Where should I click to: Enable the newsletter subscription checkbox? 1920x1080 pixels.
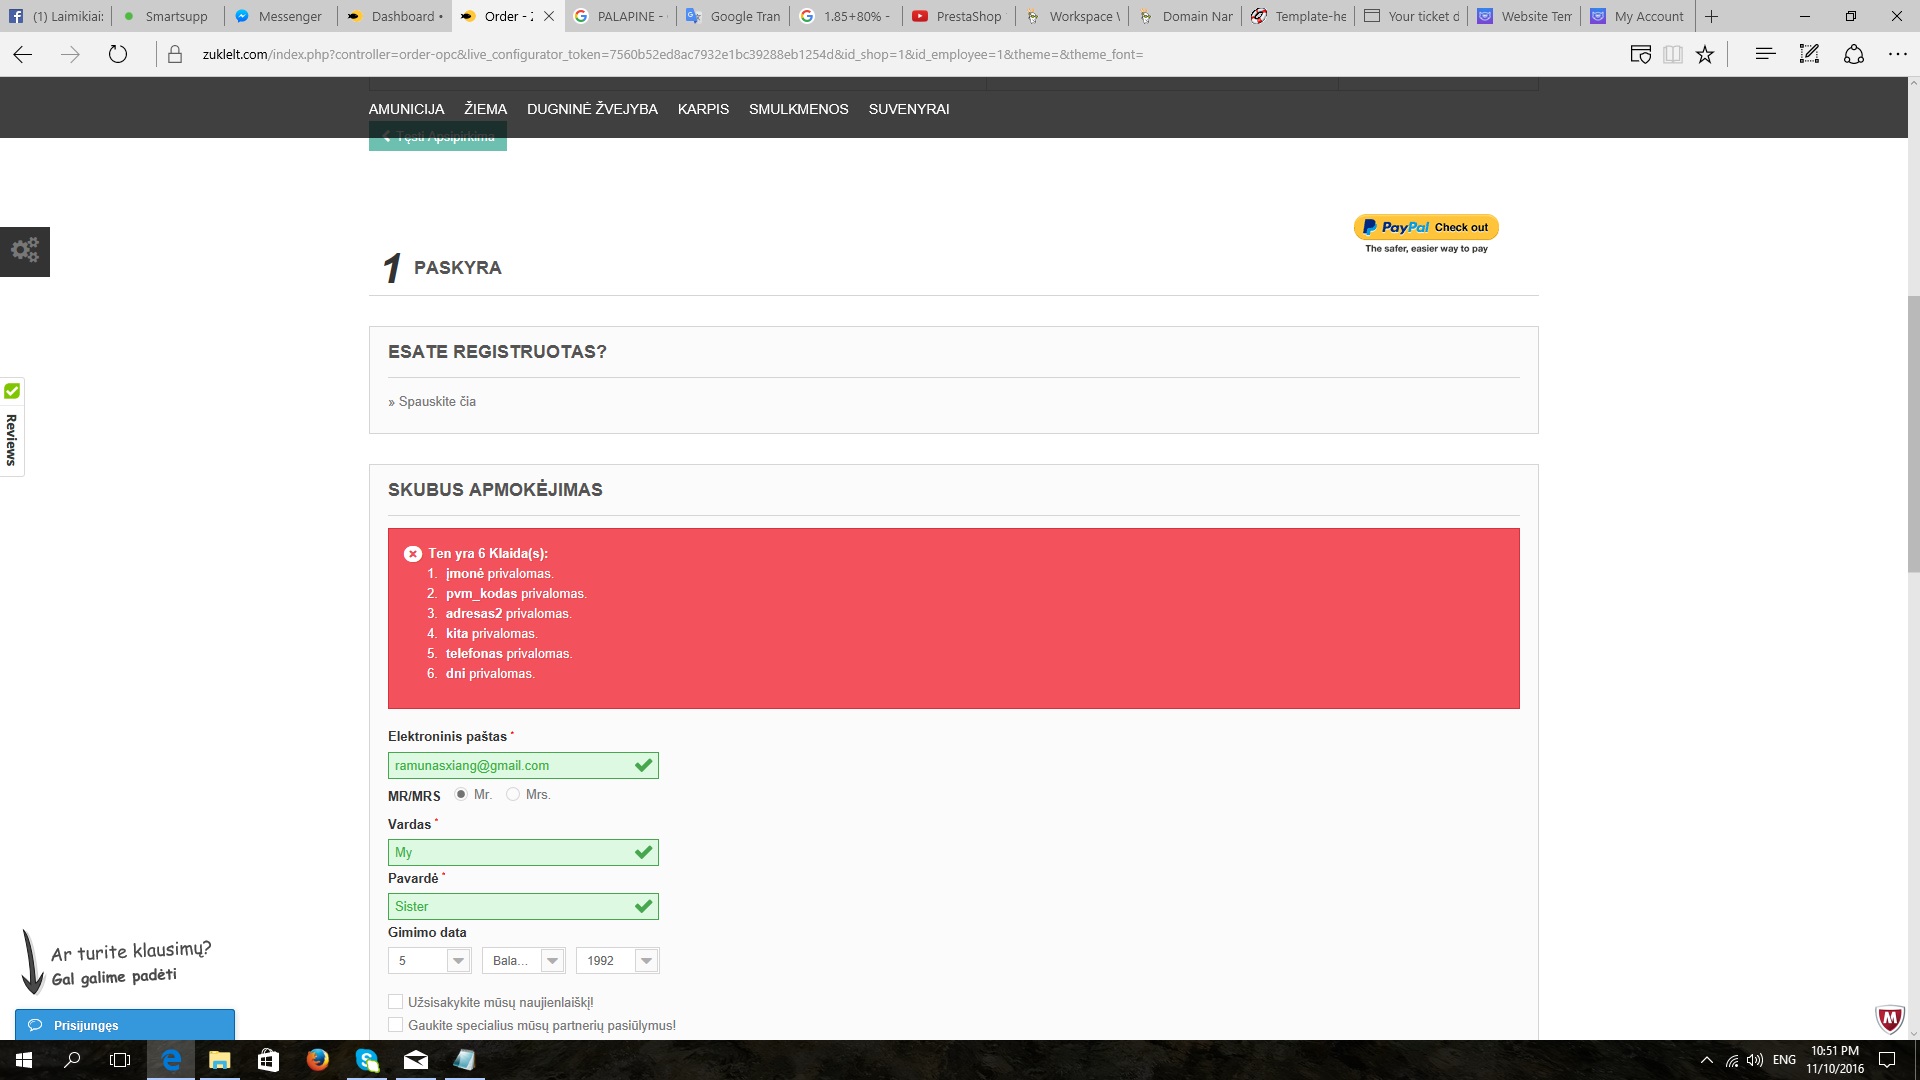pos(396,1002)
